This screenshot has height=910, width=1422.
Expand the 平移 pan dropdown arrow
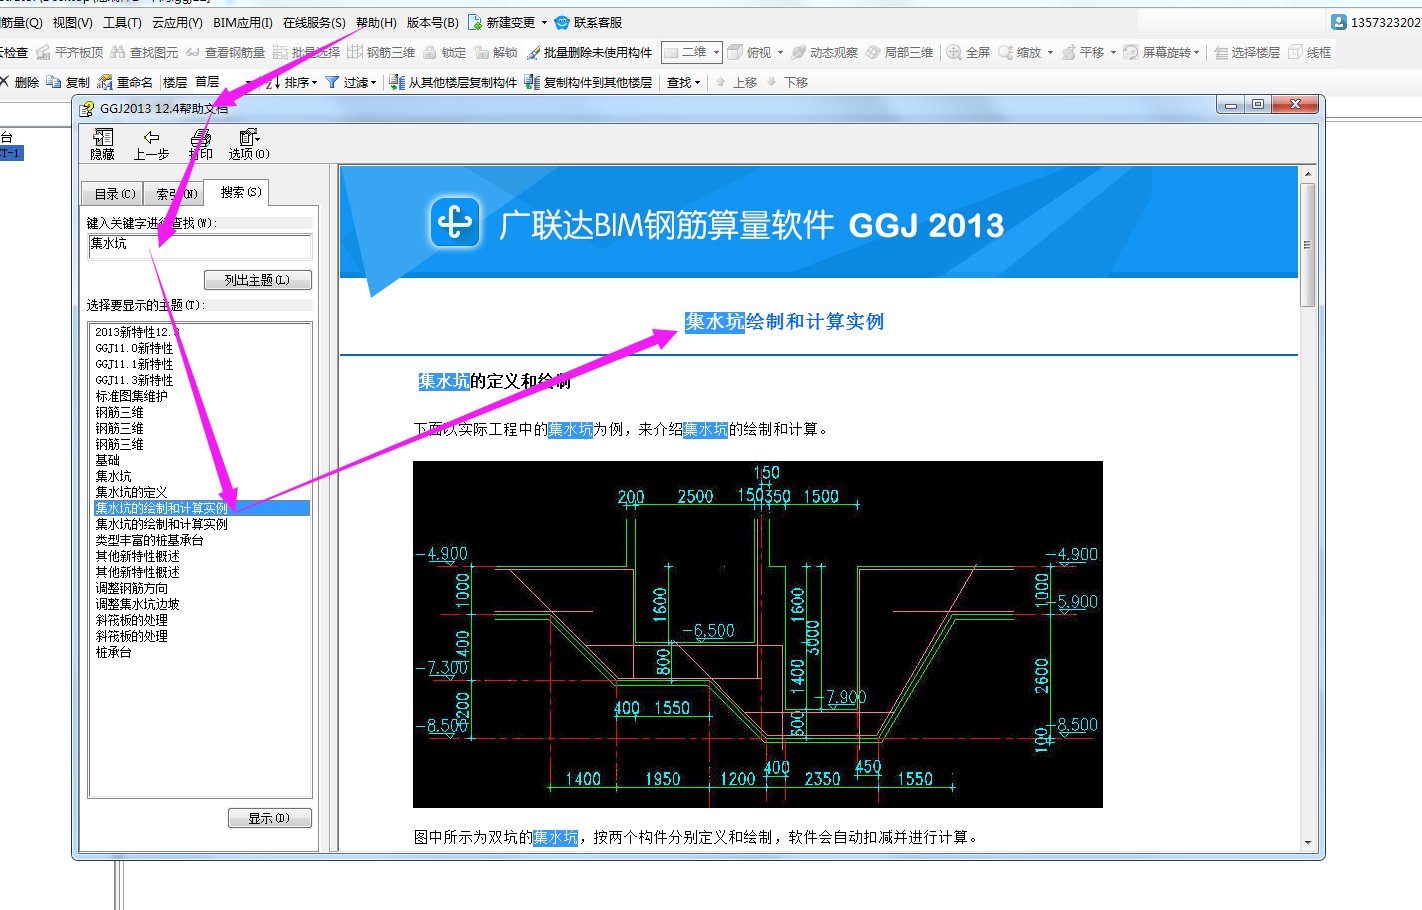coord(1113,52)
